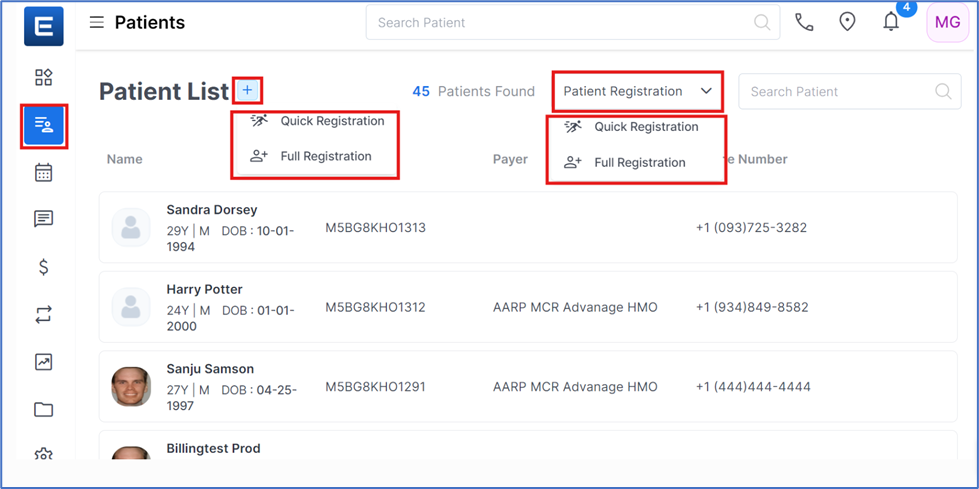Screen dimensions: 979x489
Task: Choose Quick Registration under the plus button
Action: 331,121
